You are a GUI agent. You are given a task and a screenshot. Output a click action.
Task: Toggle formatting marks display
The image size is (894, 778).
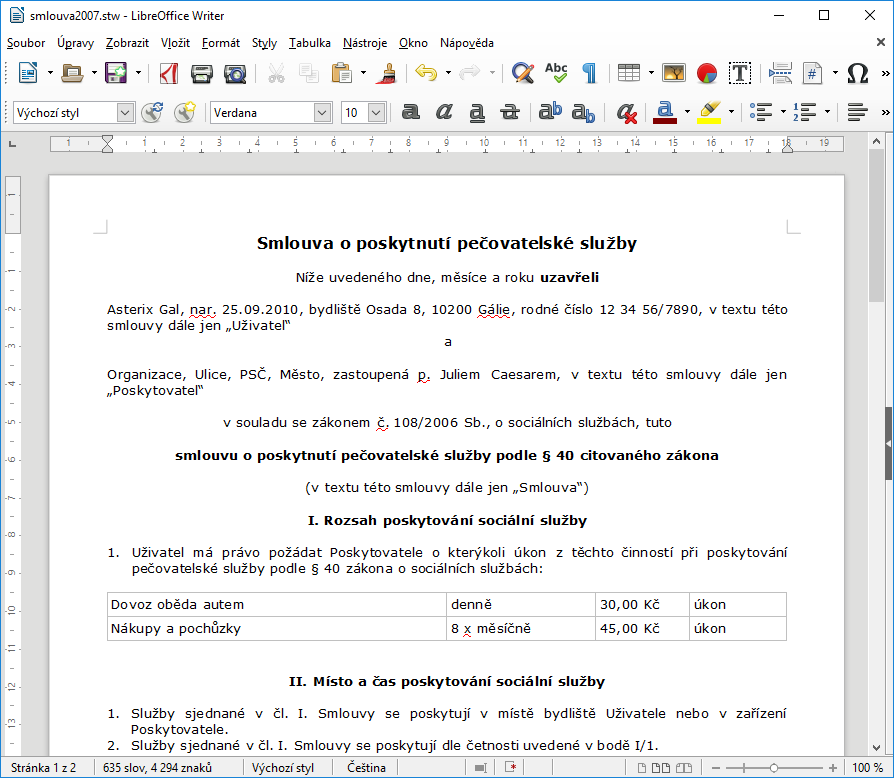[x=590, y=73]
